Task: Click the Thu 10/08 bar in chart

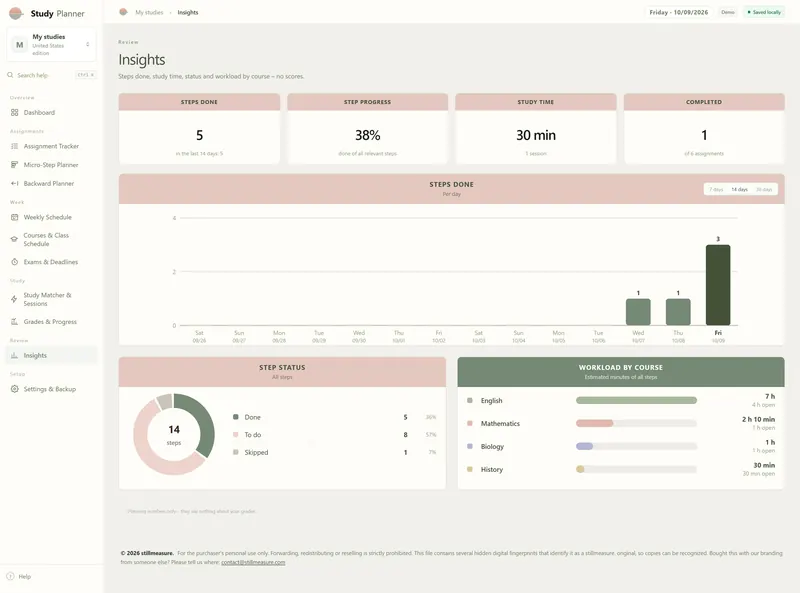Action: pyautogui.click(x=678, y=312)
